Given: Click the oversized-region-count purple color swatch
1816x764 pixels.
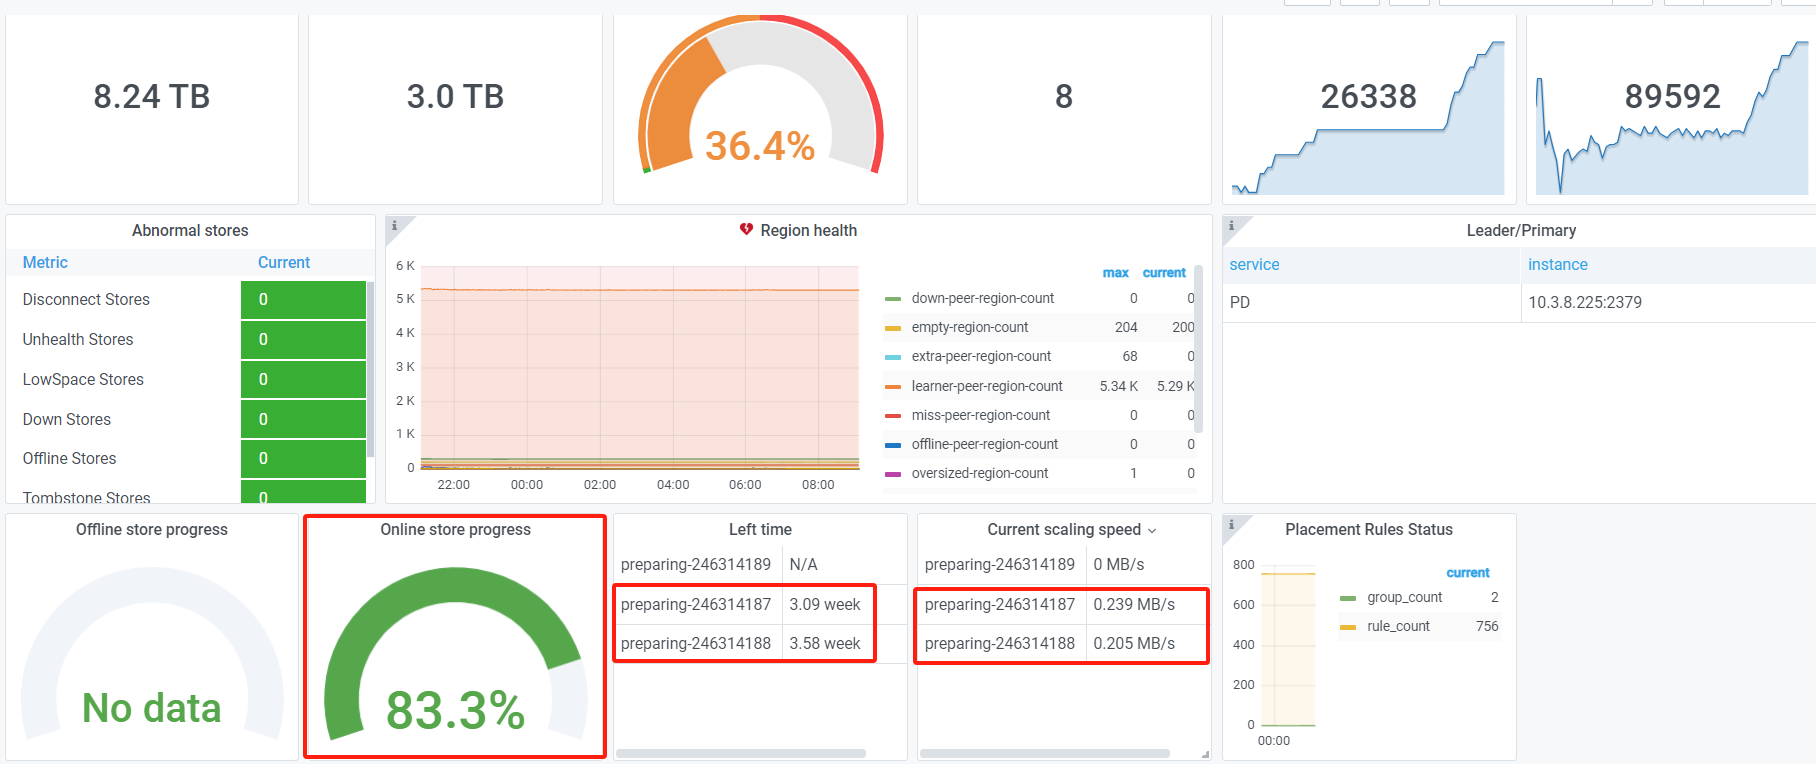Looking at the screenshot, I should coord(893,474).
